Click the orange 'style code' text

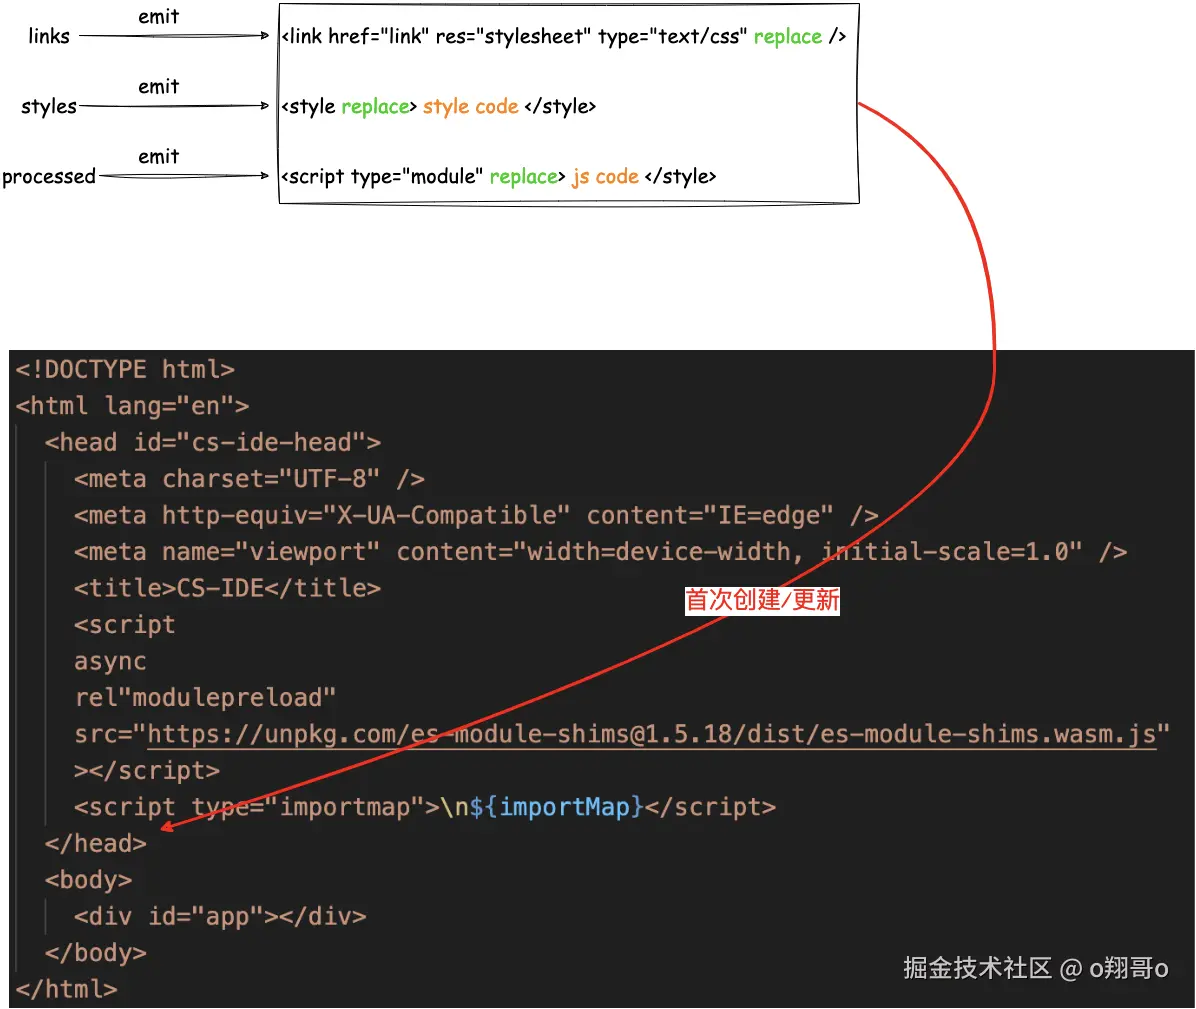point(471,107)
